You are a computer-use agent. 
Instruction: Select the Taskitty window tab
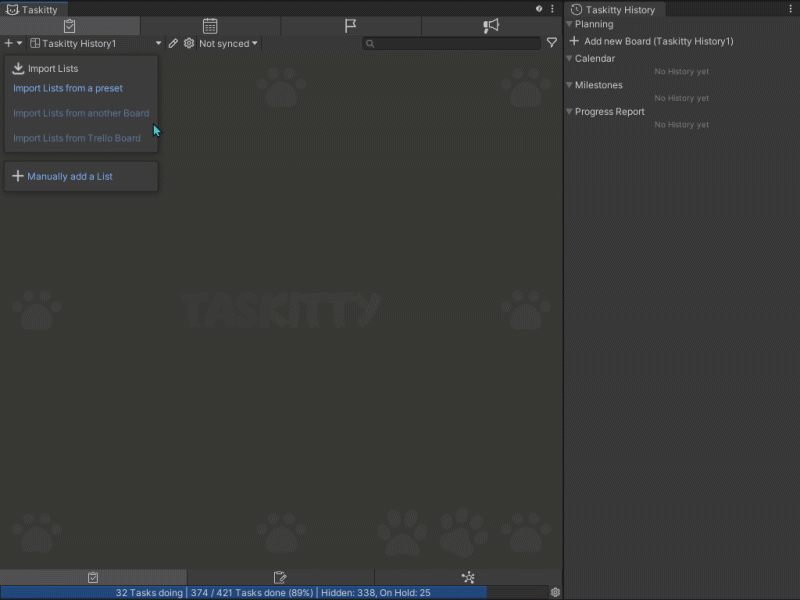tap(34, 9)
